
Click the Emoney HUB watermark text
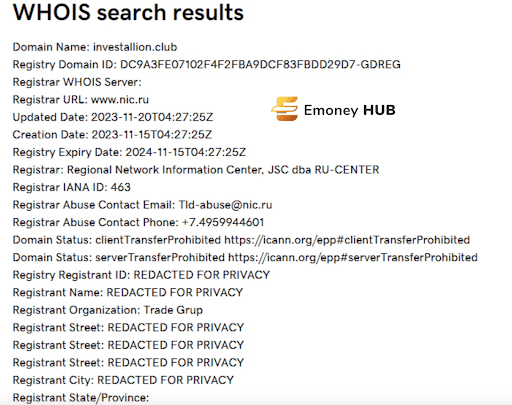350,110
